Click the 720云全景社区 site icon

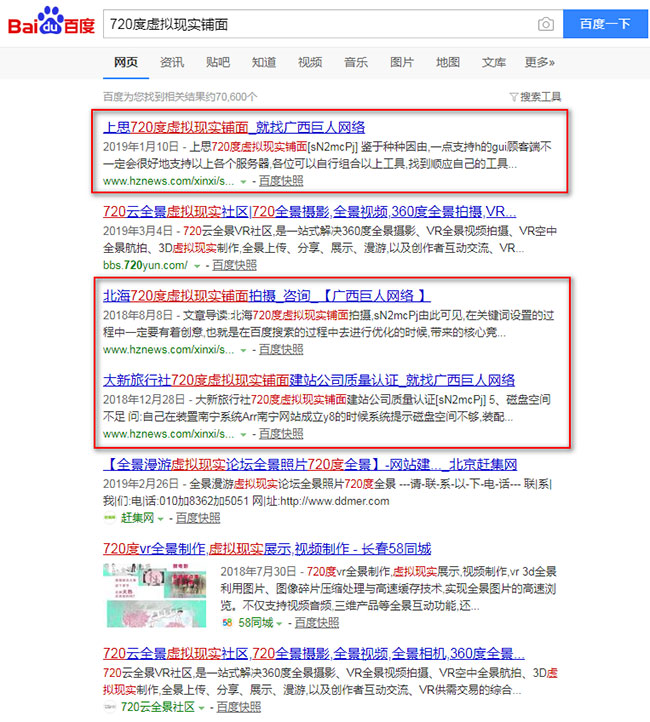[x=109, y=707]
